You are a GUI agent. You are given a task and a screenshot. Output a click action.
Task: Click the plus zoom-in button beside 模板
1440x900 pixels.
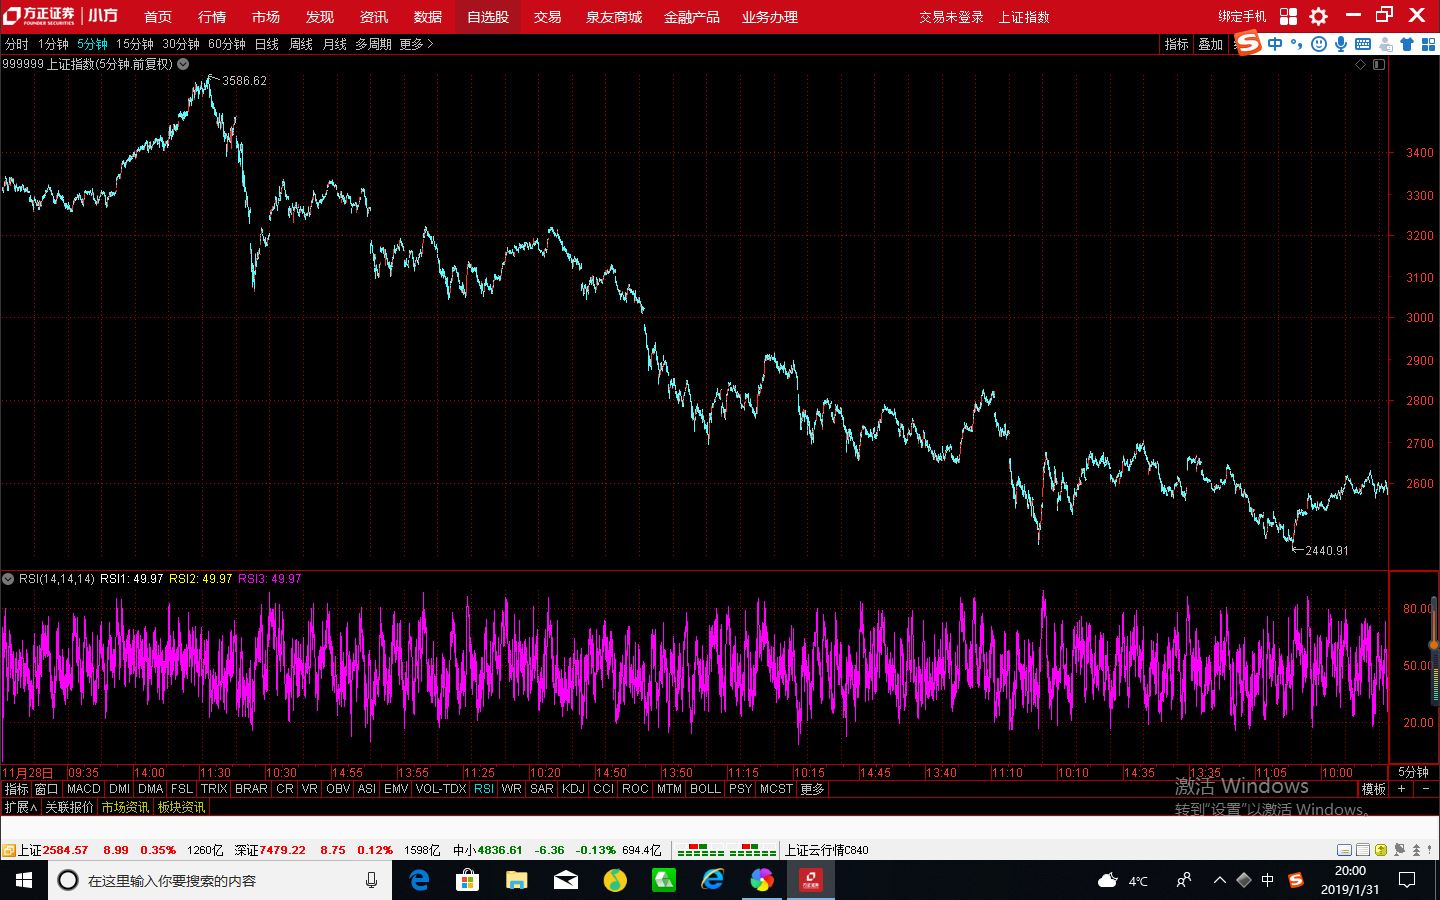(x=1401, y=789)
